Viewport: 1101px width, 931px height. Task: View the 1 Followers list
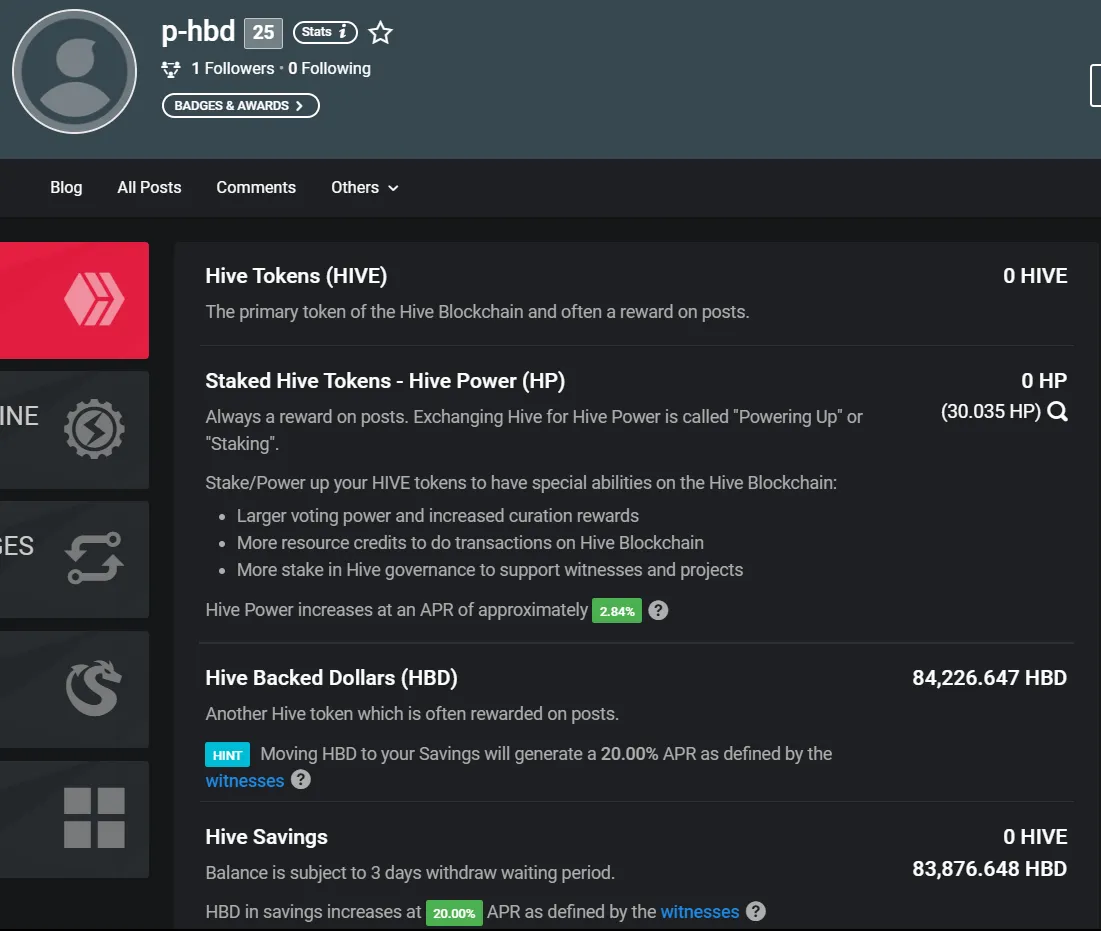point(232,68)
